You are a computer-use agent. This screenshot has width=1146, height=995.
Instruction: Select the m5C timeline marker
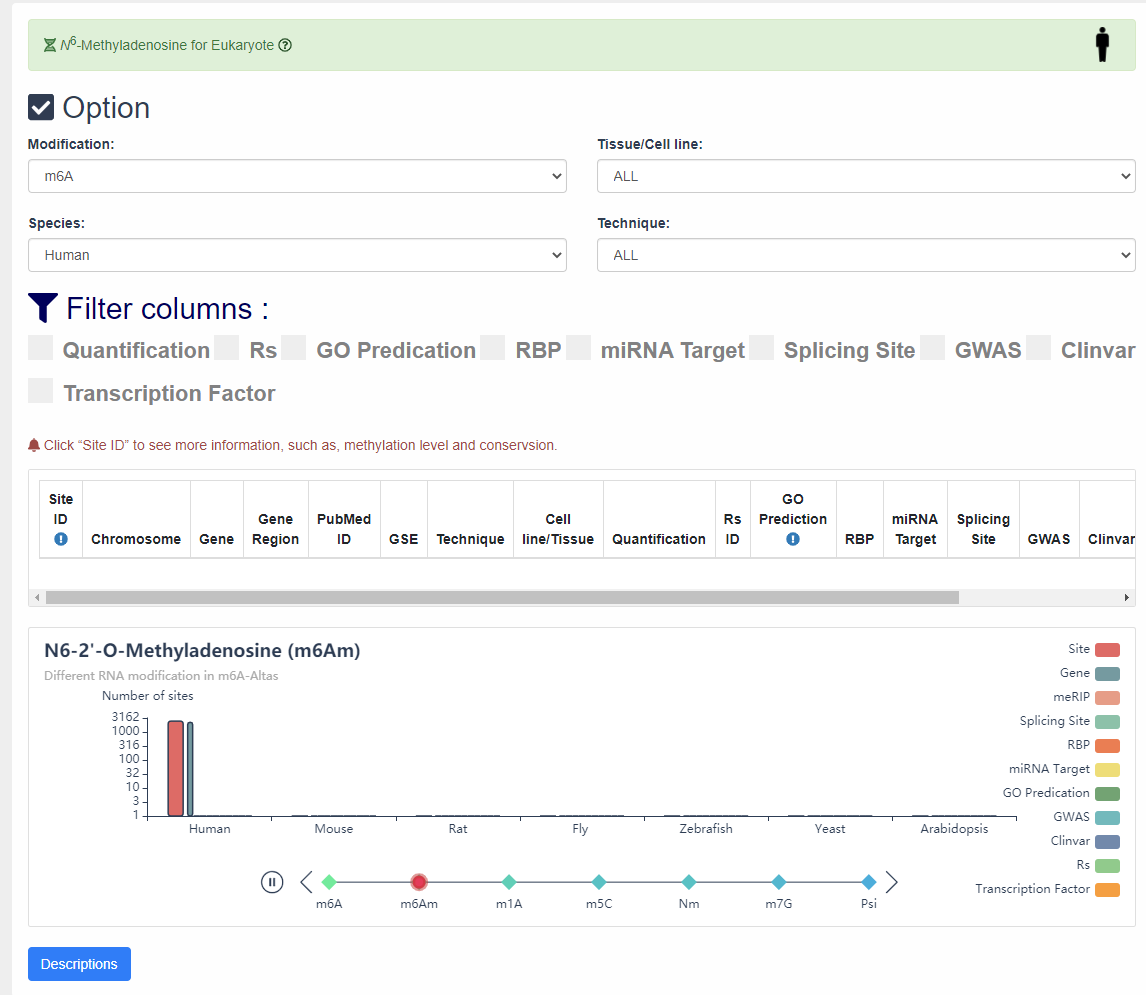pos(599,882)
